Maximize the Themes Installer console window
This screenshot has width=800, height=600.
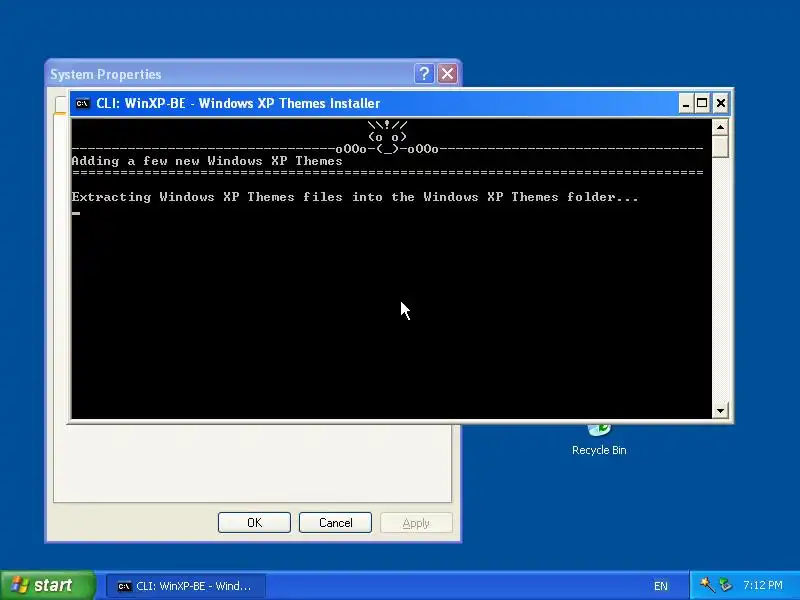[702, 104]
